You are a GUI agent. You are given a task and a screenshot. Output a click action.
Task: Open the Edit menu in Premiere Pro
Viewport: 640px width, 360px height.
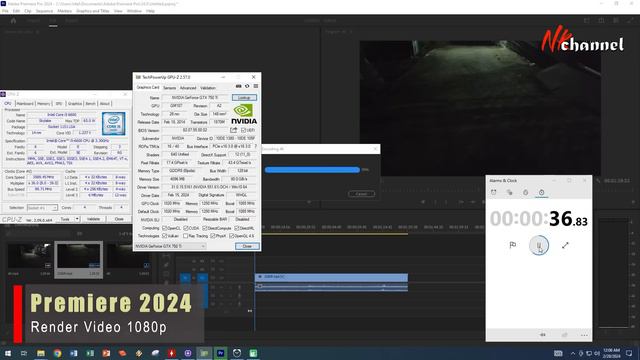pyautogui.click(x=16, y=11)
